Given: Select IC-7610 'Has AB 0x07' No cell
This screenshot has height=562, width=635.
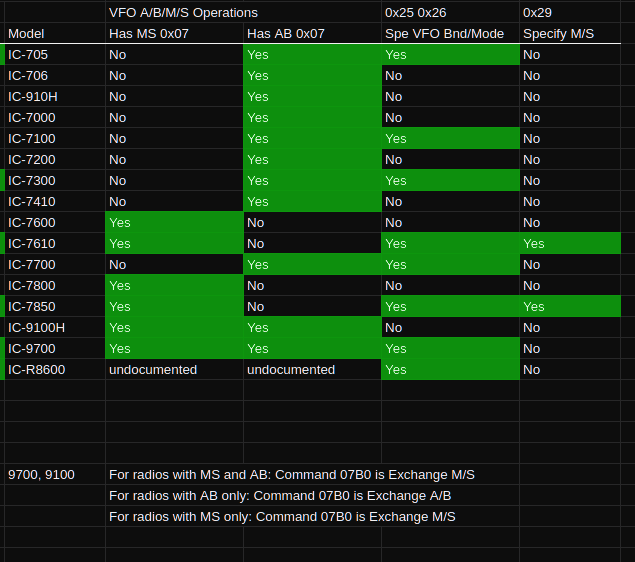Looking at the screenshot, I should point(312,244).
